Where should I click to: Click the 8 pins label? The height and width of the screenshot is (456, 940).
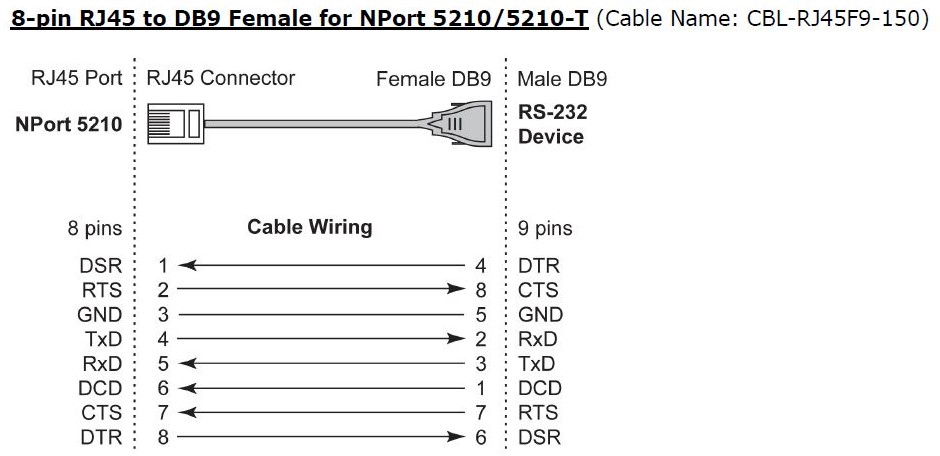[95, 229]
